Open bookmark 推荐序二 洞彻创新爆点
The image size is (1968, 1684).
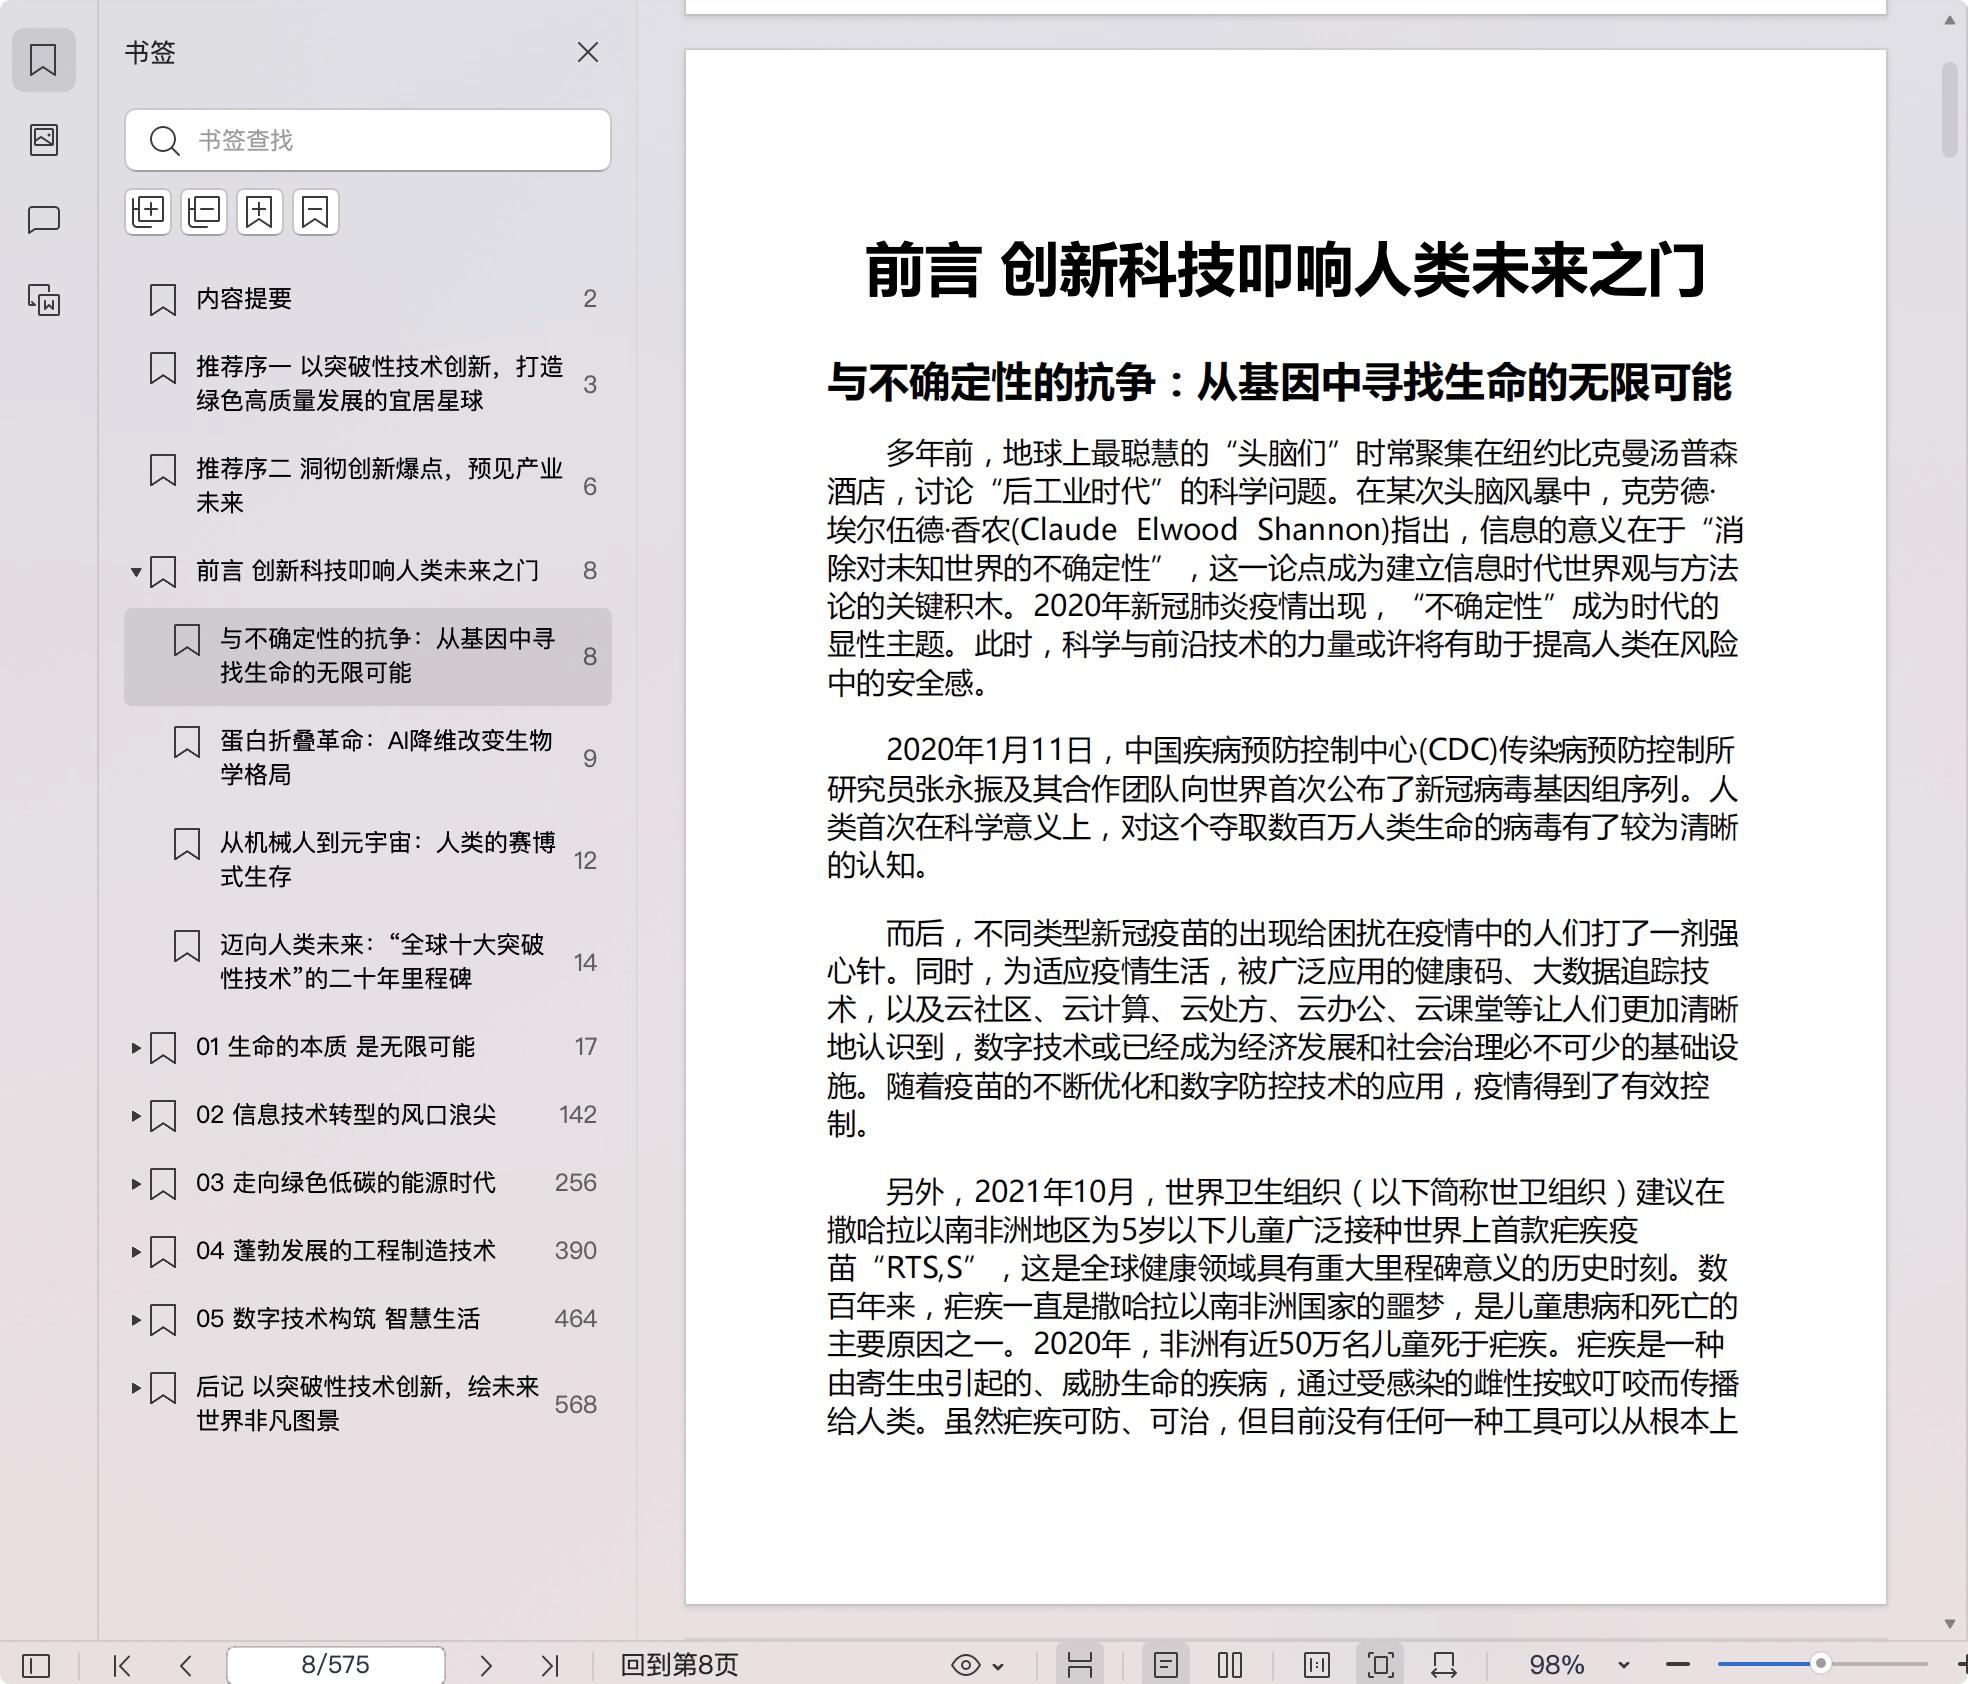(x=368, y=486)
